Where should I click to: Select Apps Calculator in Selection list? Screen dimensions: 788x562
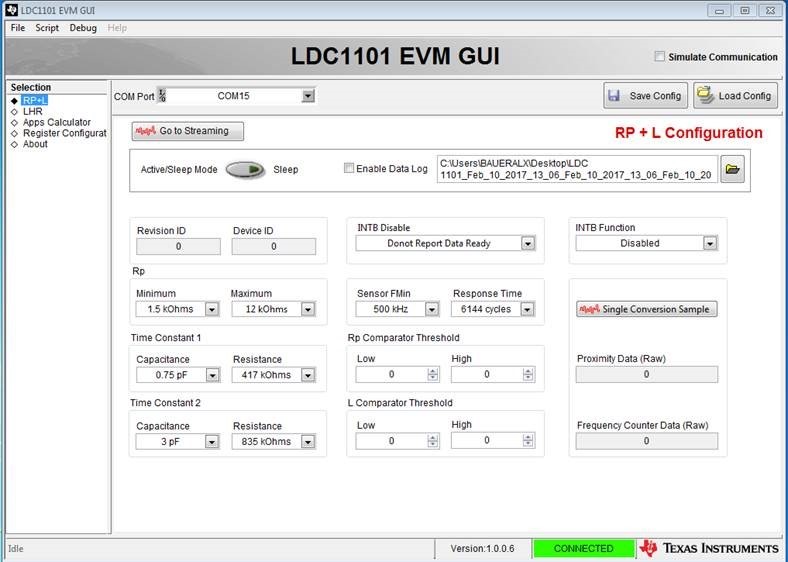57,122
